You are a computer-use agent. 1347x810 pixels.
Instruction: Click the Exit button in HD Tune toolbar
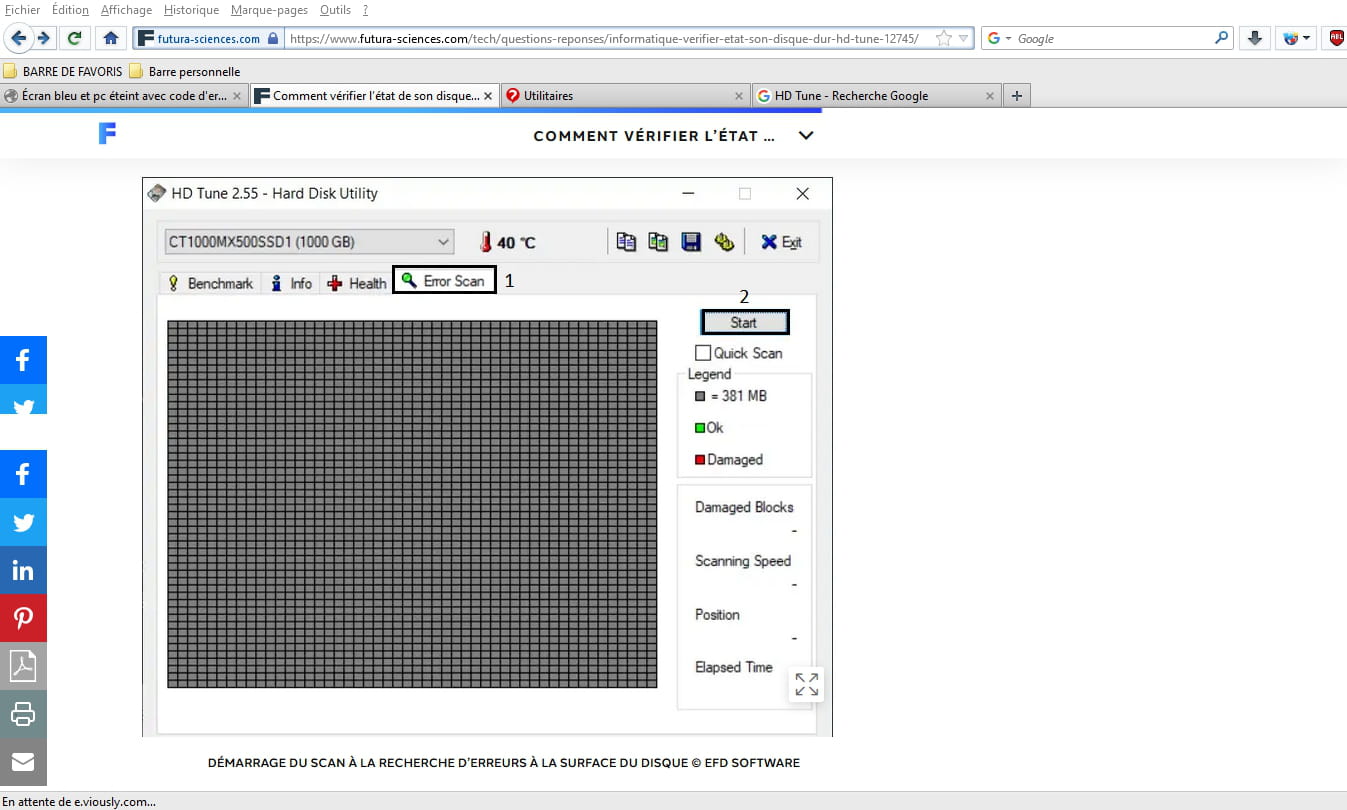(x=781, y=242)
